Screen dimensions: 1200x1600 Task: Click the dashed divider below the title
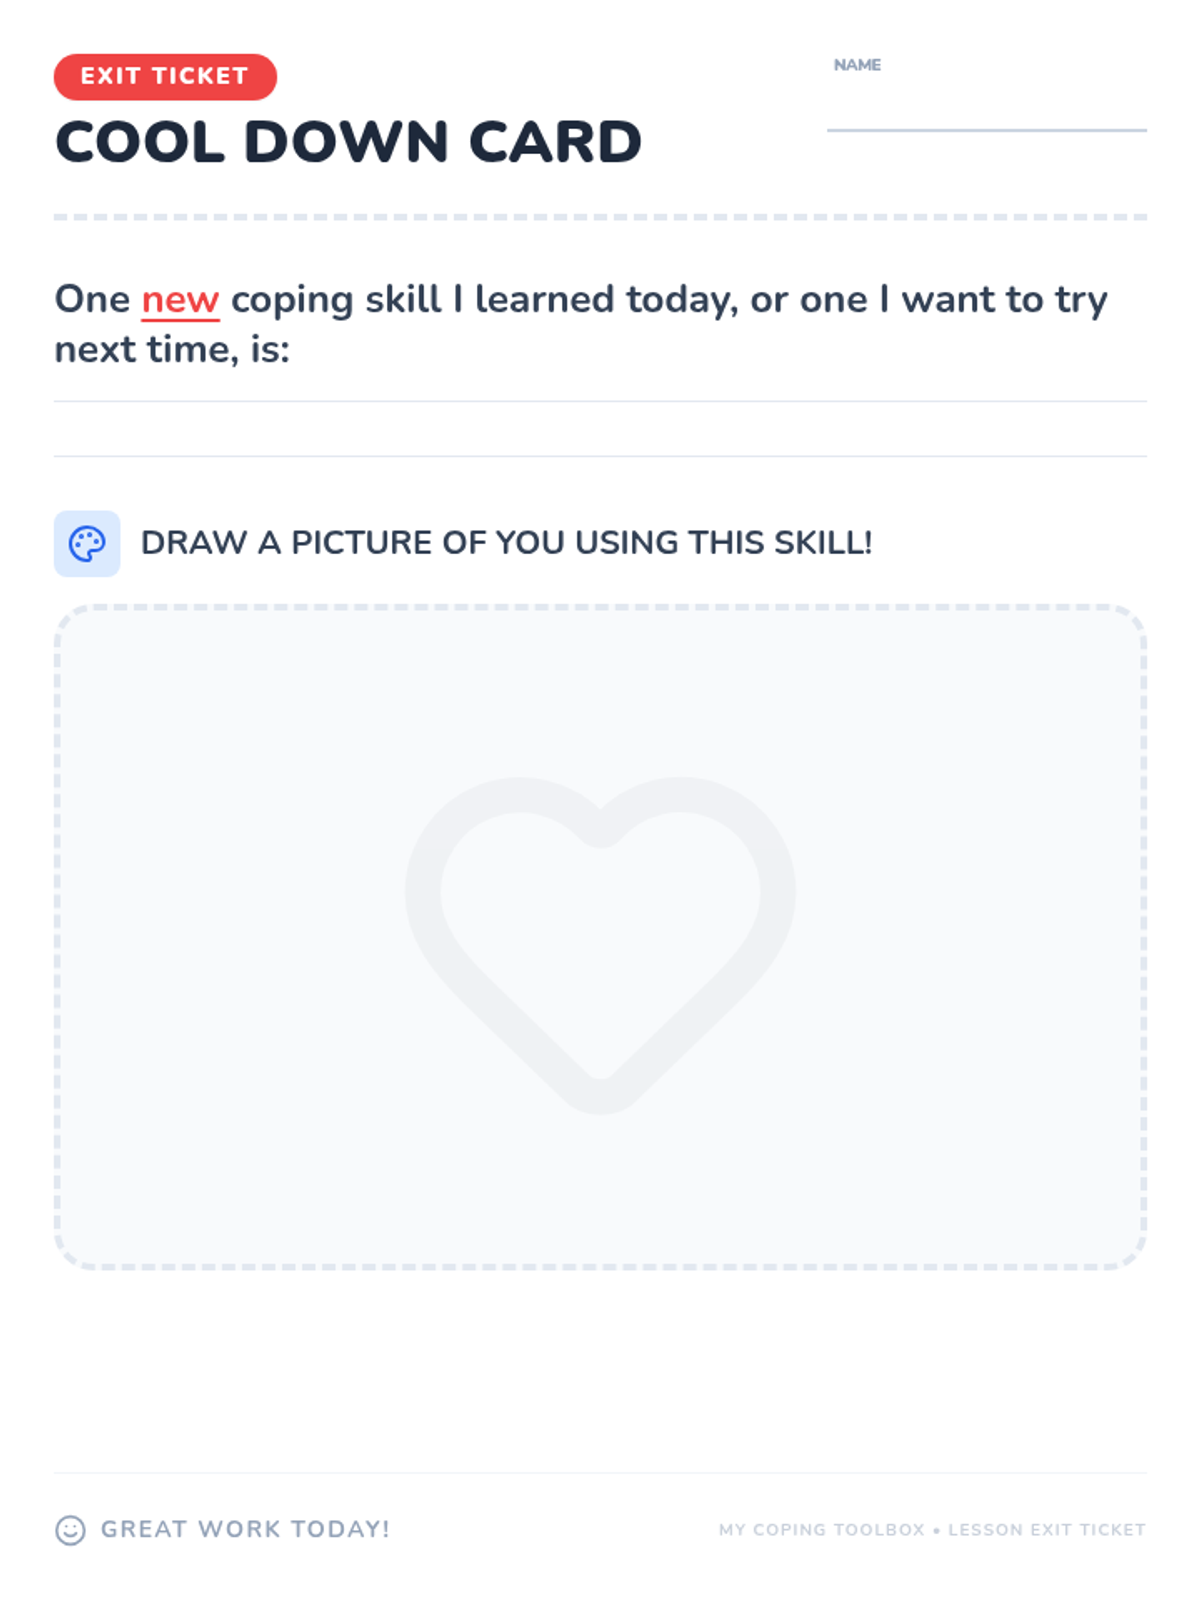[600, 217]
